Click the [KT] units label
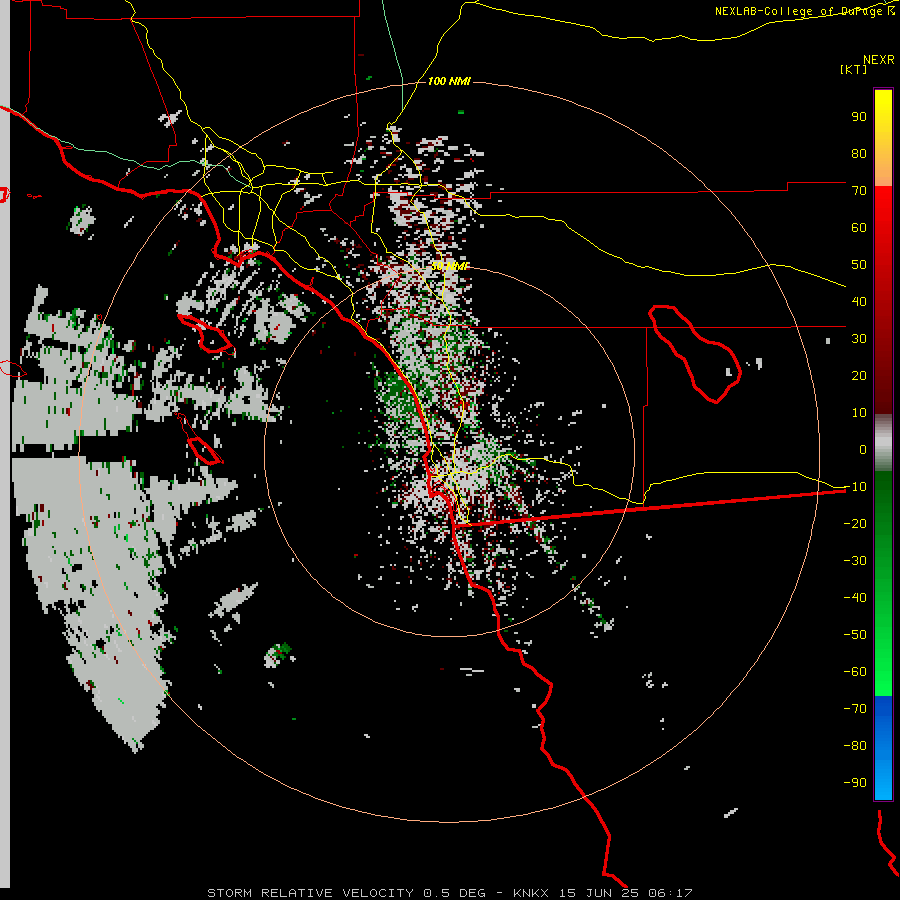 pyautogui.click(x=853, y=69)
